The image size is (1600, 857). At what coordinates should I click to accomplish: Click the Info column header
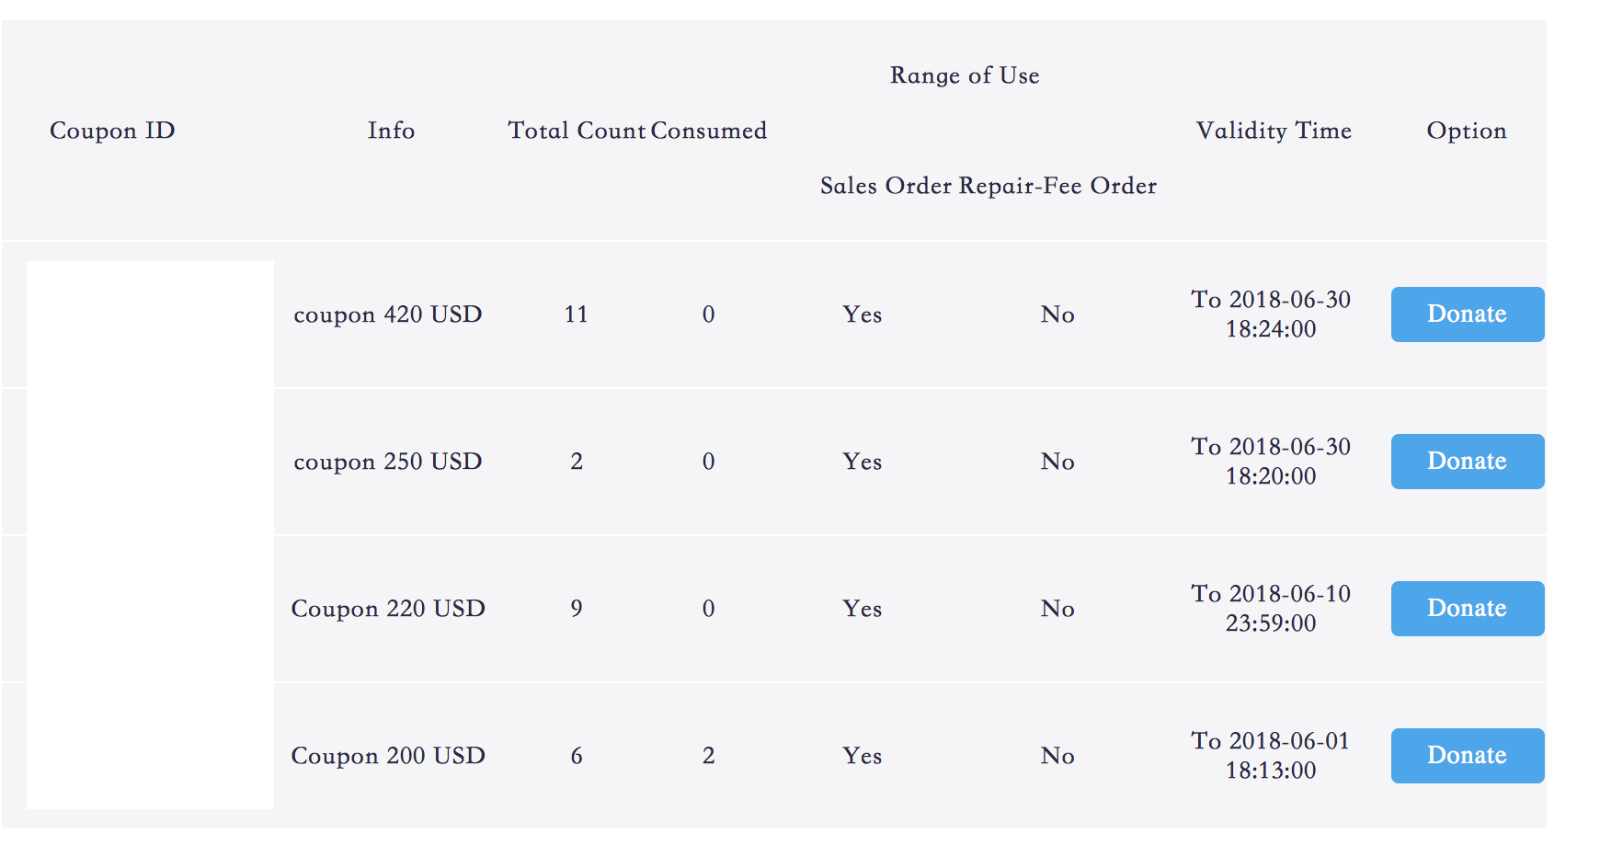tap(390, 130)
